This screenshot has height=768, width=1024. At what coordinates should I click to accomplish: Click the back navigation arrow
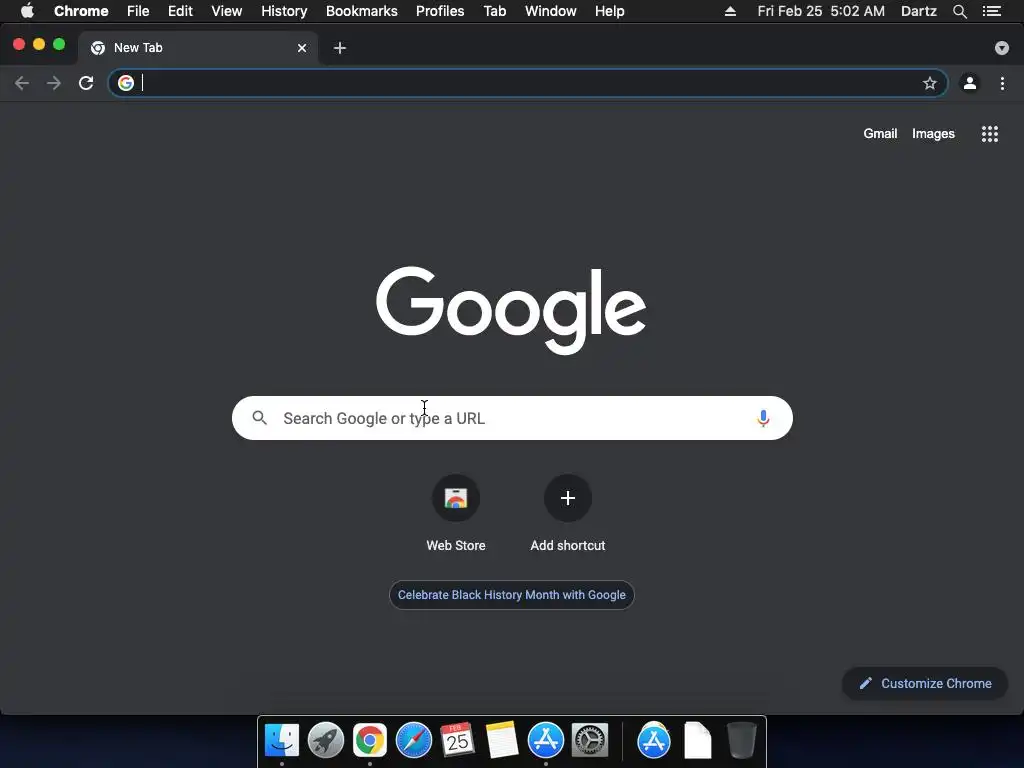click(22, 83)
